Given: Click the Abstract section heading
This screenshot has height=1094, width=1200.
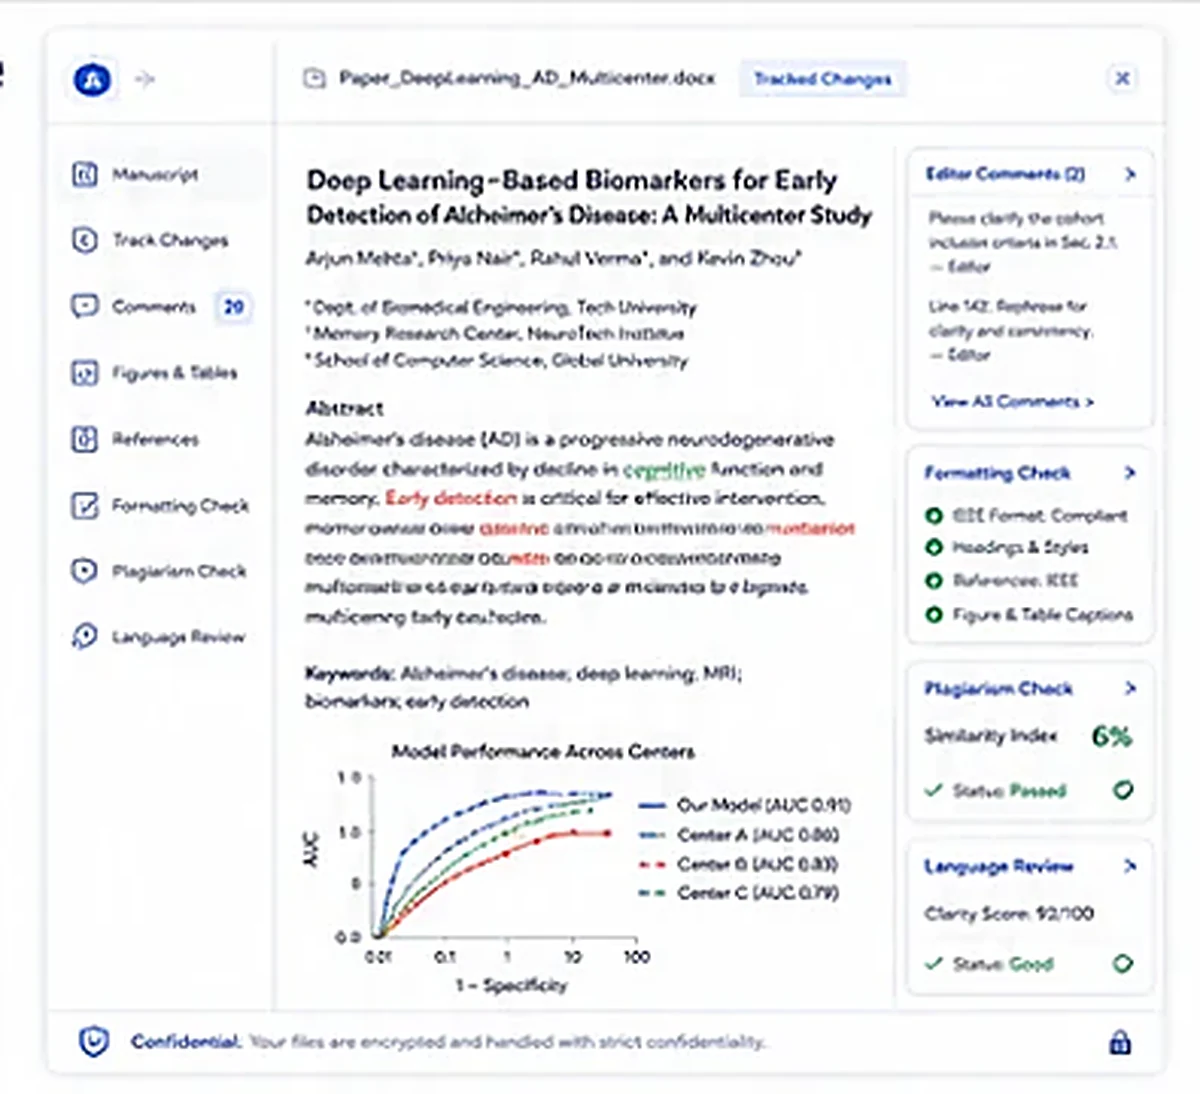Looking at the screenshot, I should click(x=344, y=408).
